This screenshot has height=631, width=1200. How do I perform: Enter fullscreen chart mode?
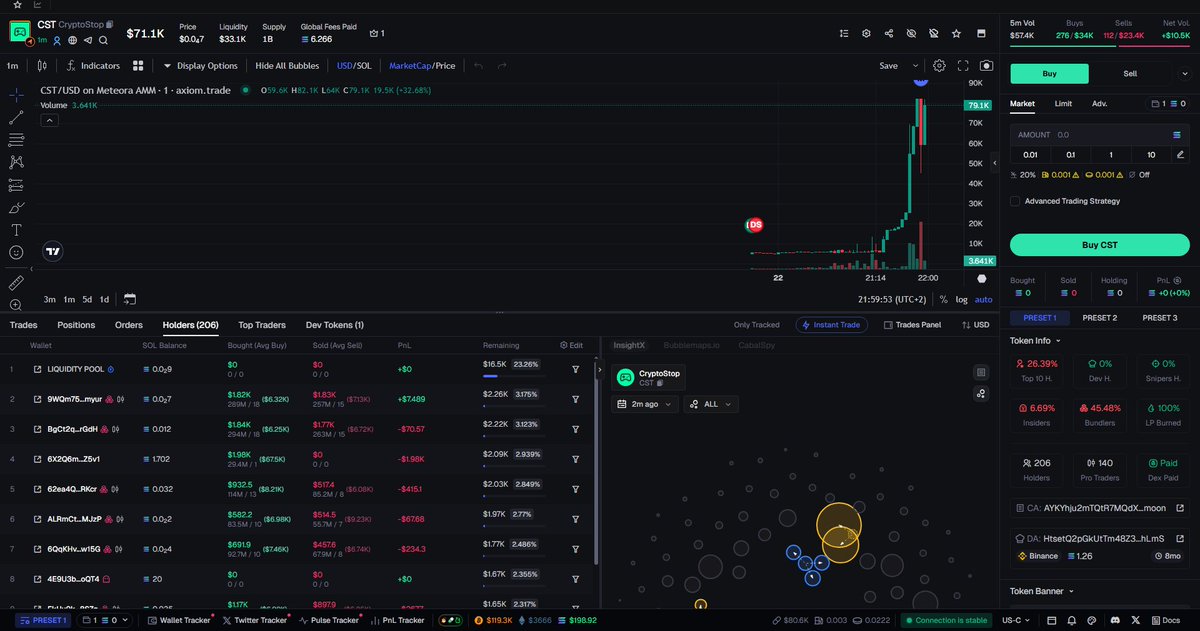click(x=964, y=66)
